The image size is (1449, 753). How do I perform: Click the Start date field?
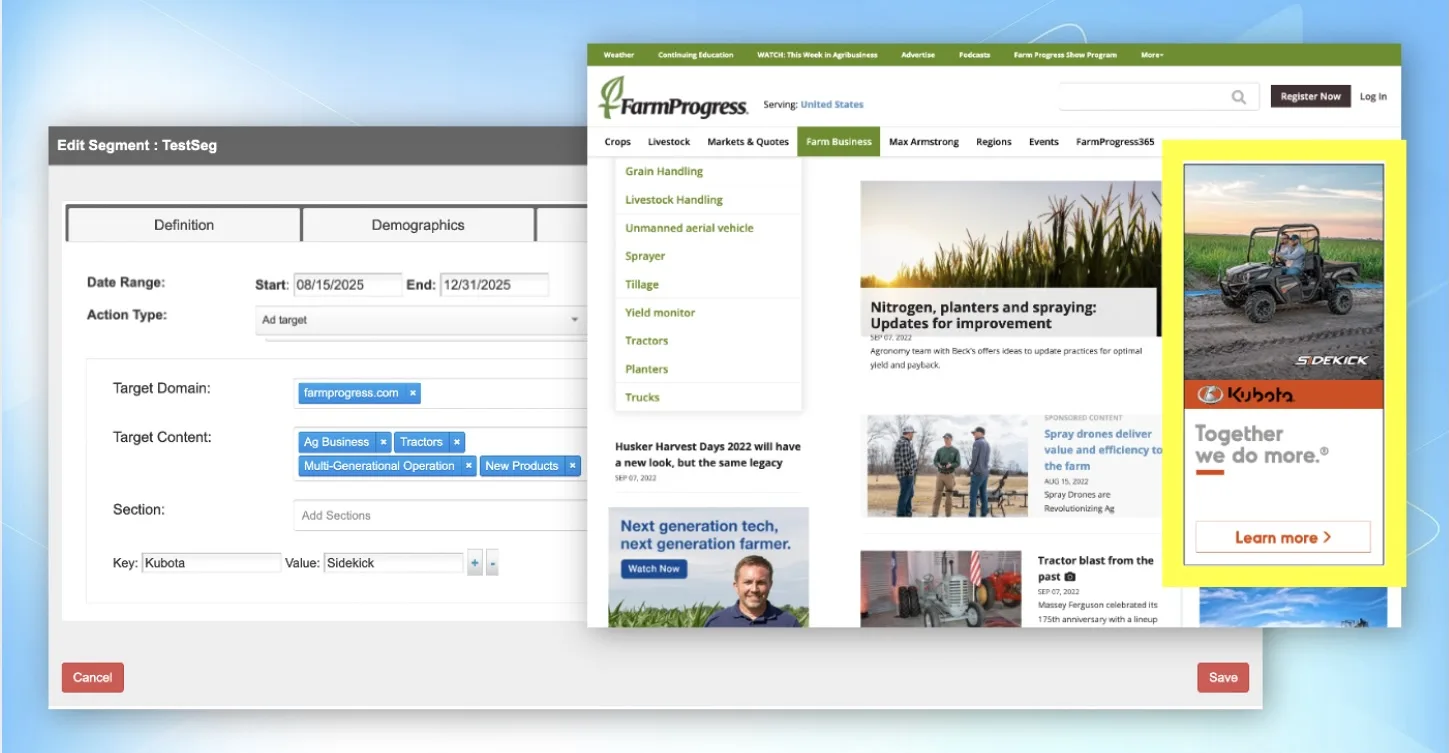pos(347,285)
